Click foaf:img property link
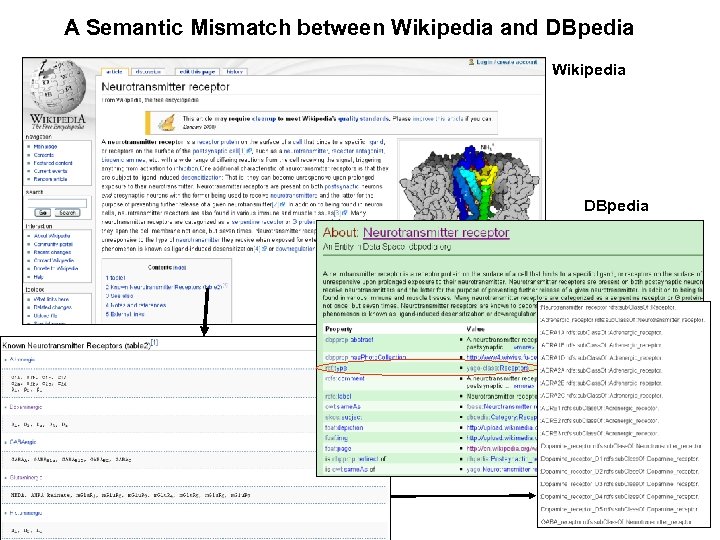The width and height of the screenshot is (720, 540). (336, 438)
